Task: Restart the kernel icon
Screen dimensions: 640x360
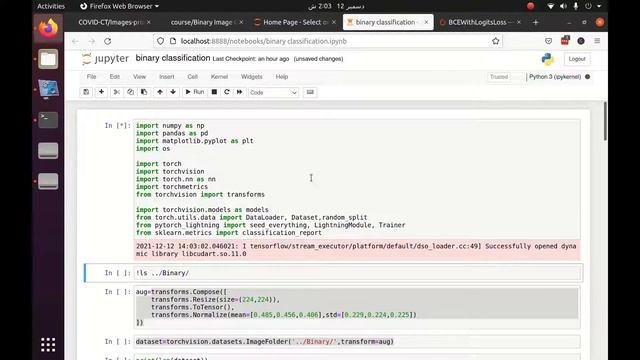Action: [227, 92]
